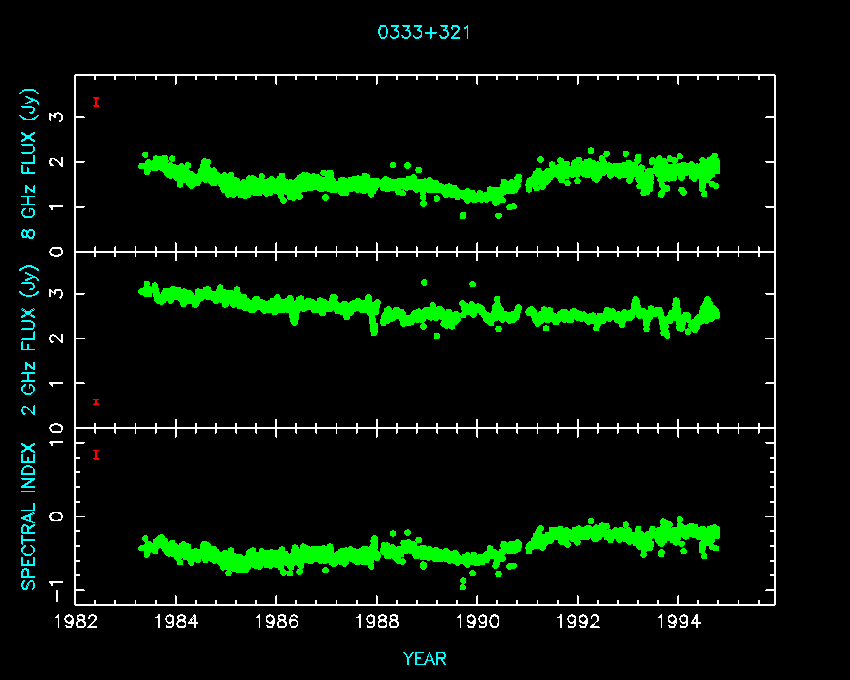Click the "1" tick on 8 GHz axis

click(x=59, y=207)
